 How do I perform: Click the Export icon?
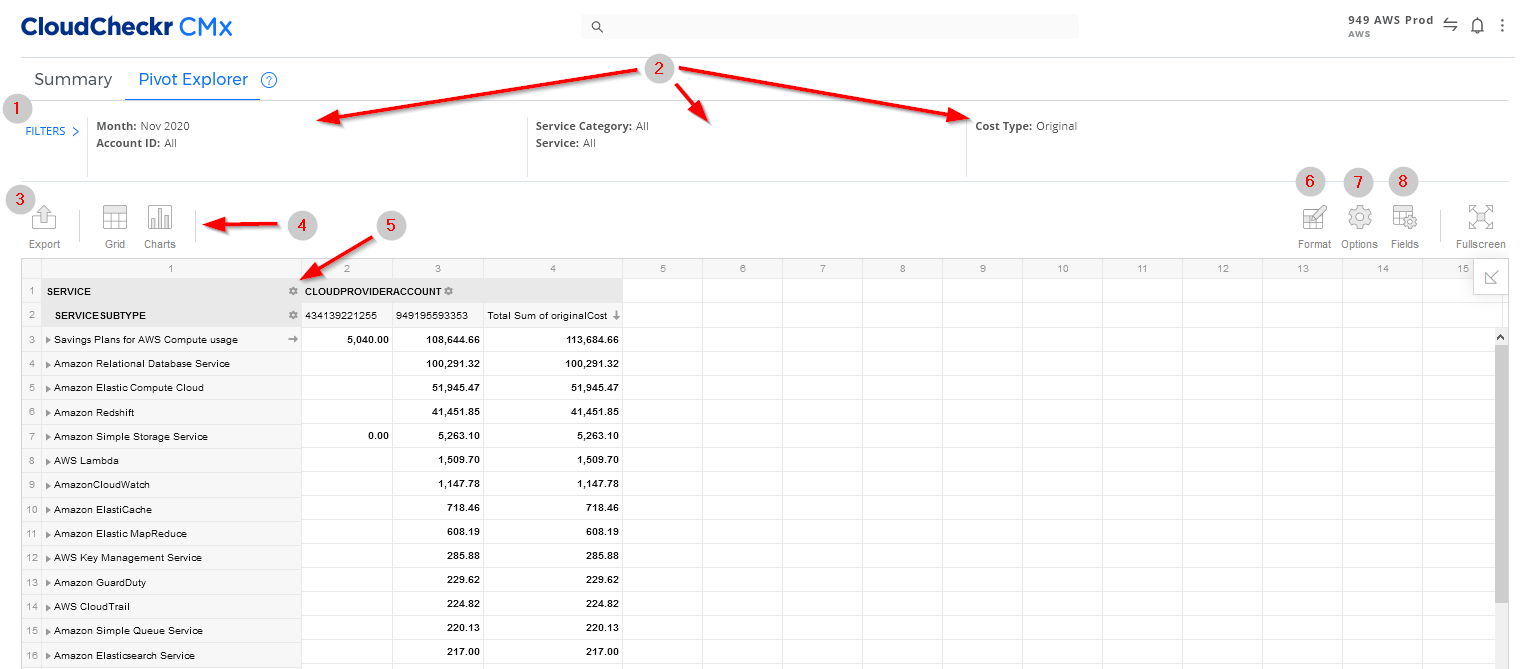click(44, 217)
